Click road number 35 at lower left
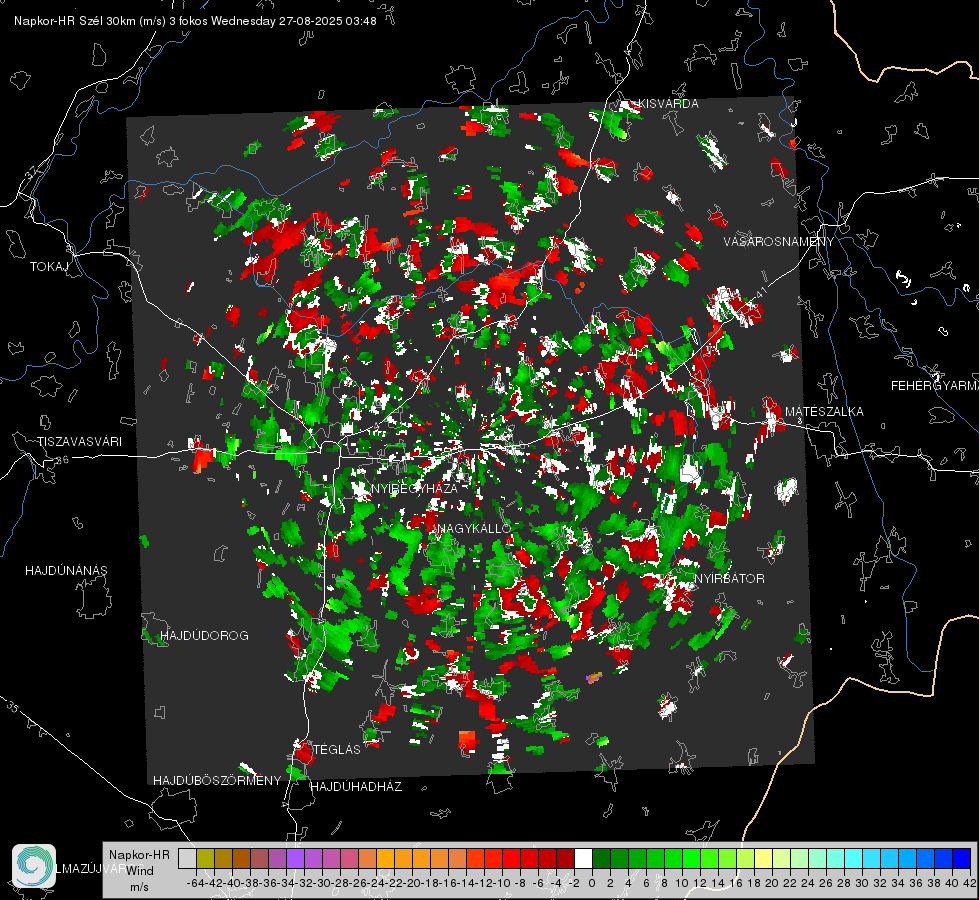Viewport: 979px width, 900px height. (x=13, y=707)
